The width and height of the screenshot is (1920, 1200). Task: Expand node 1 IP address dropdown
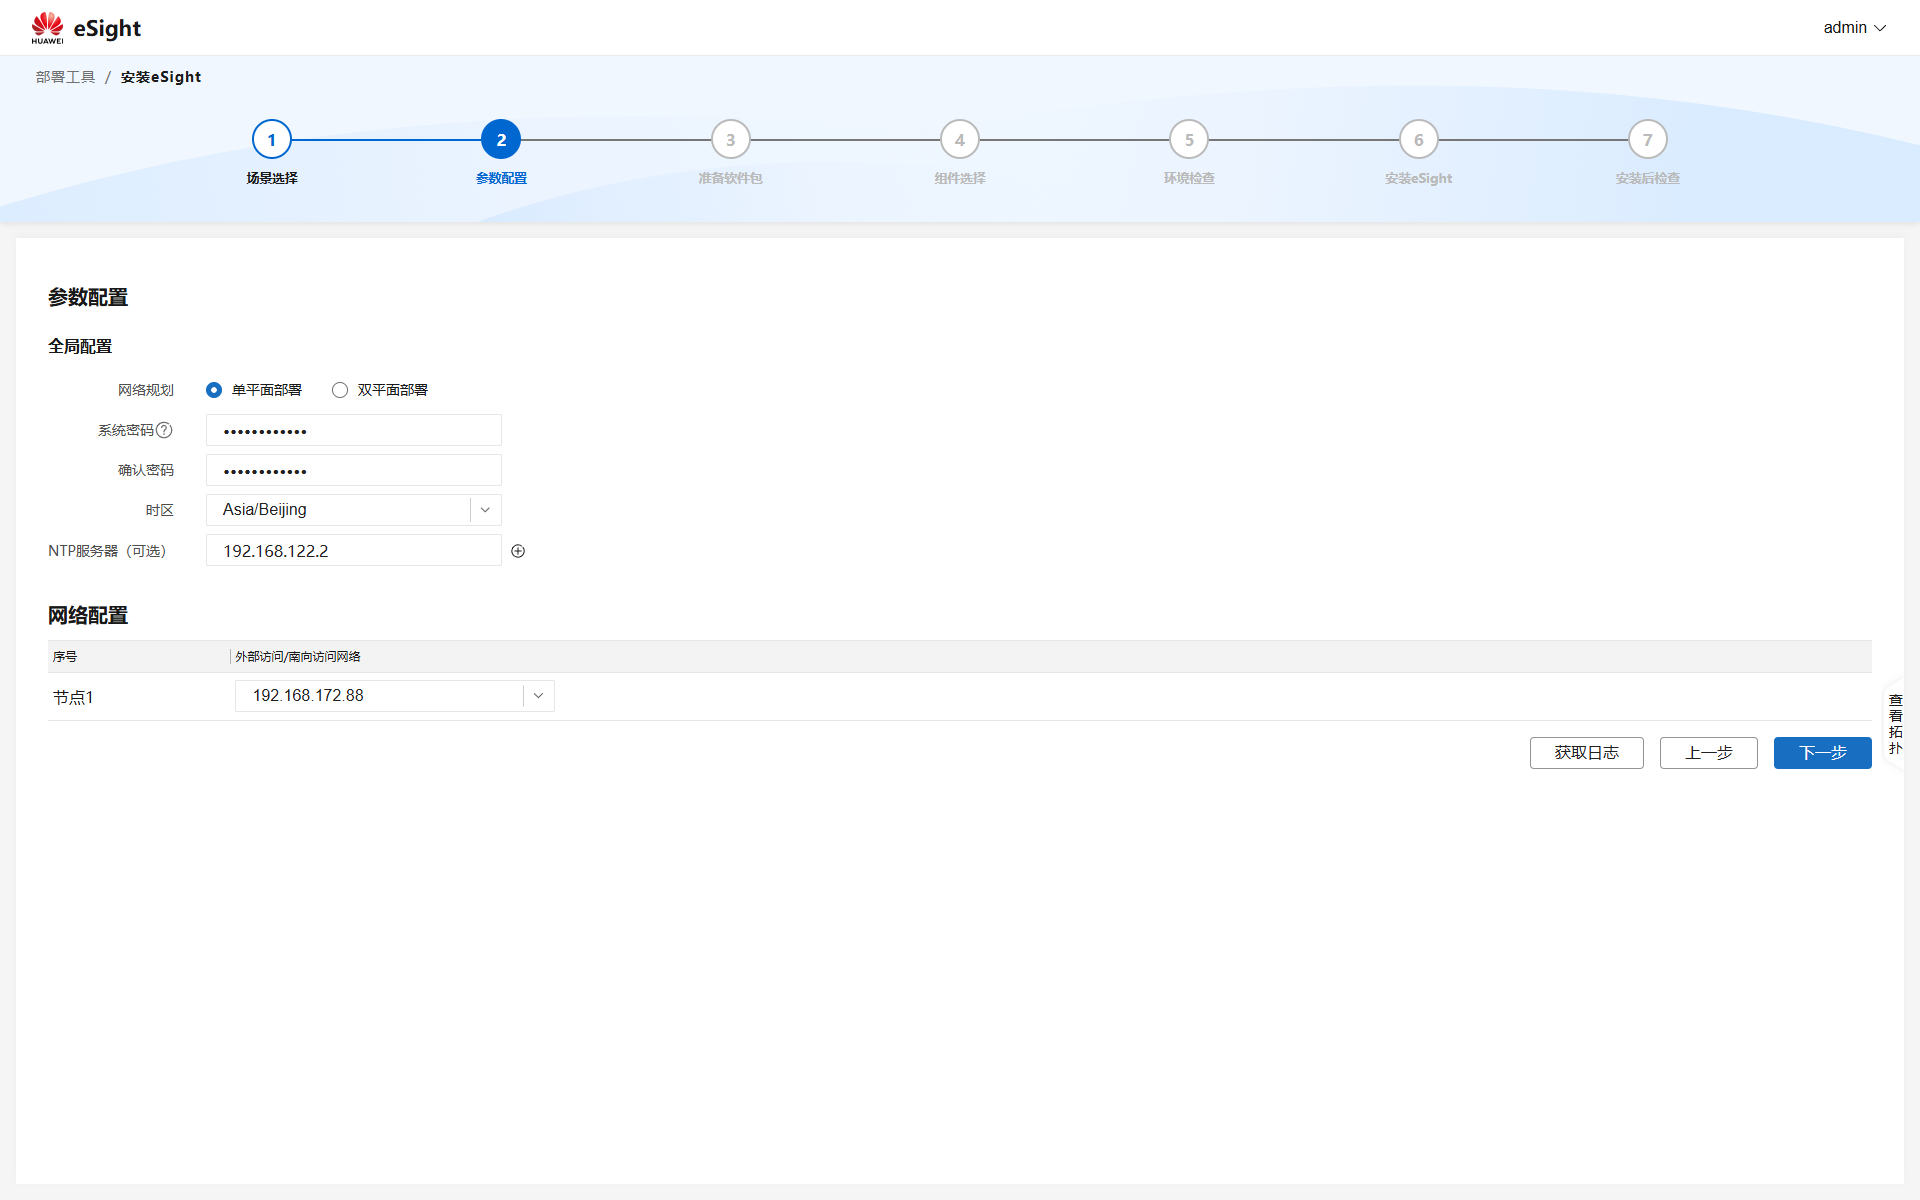pos(538,696)
